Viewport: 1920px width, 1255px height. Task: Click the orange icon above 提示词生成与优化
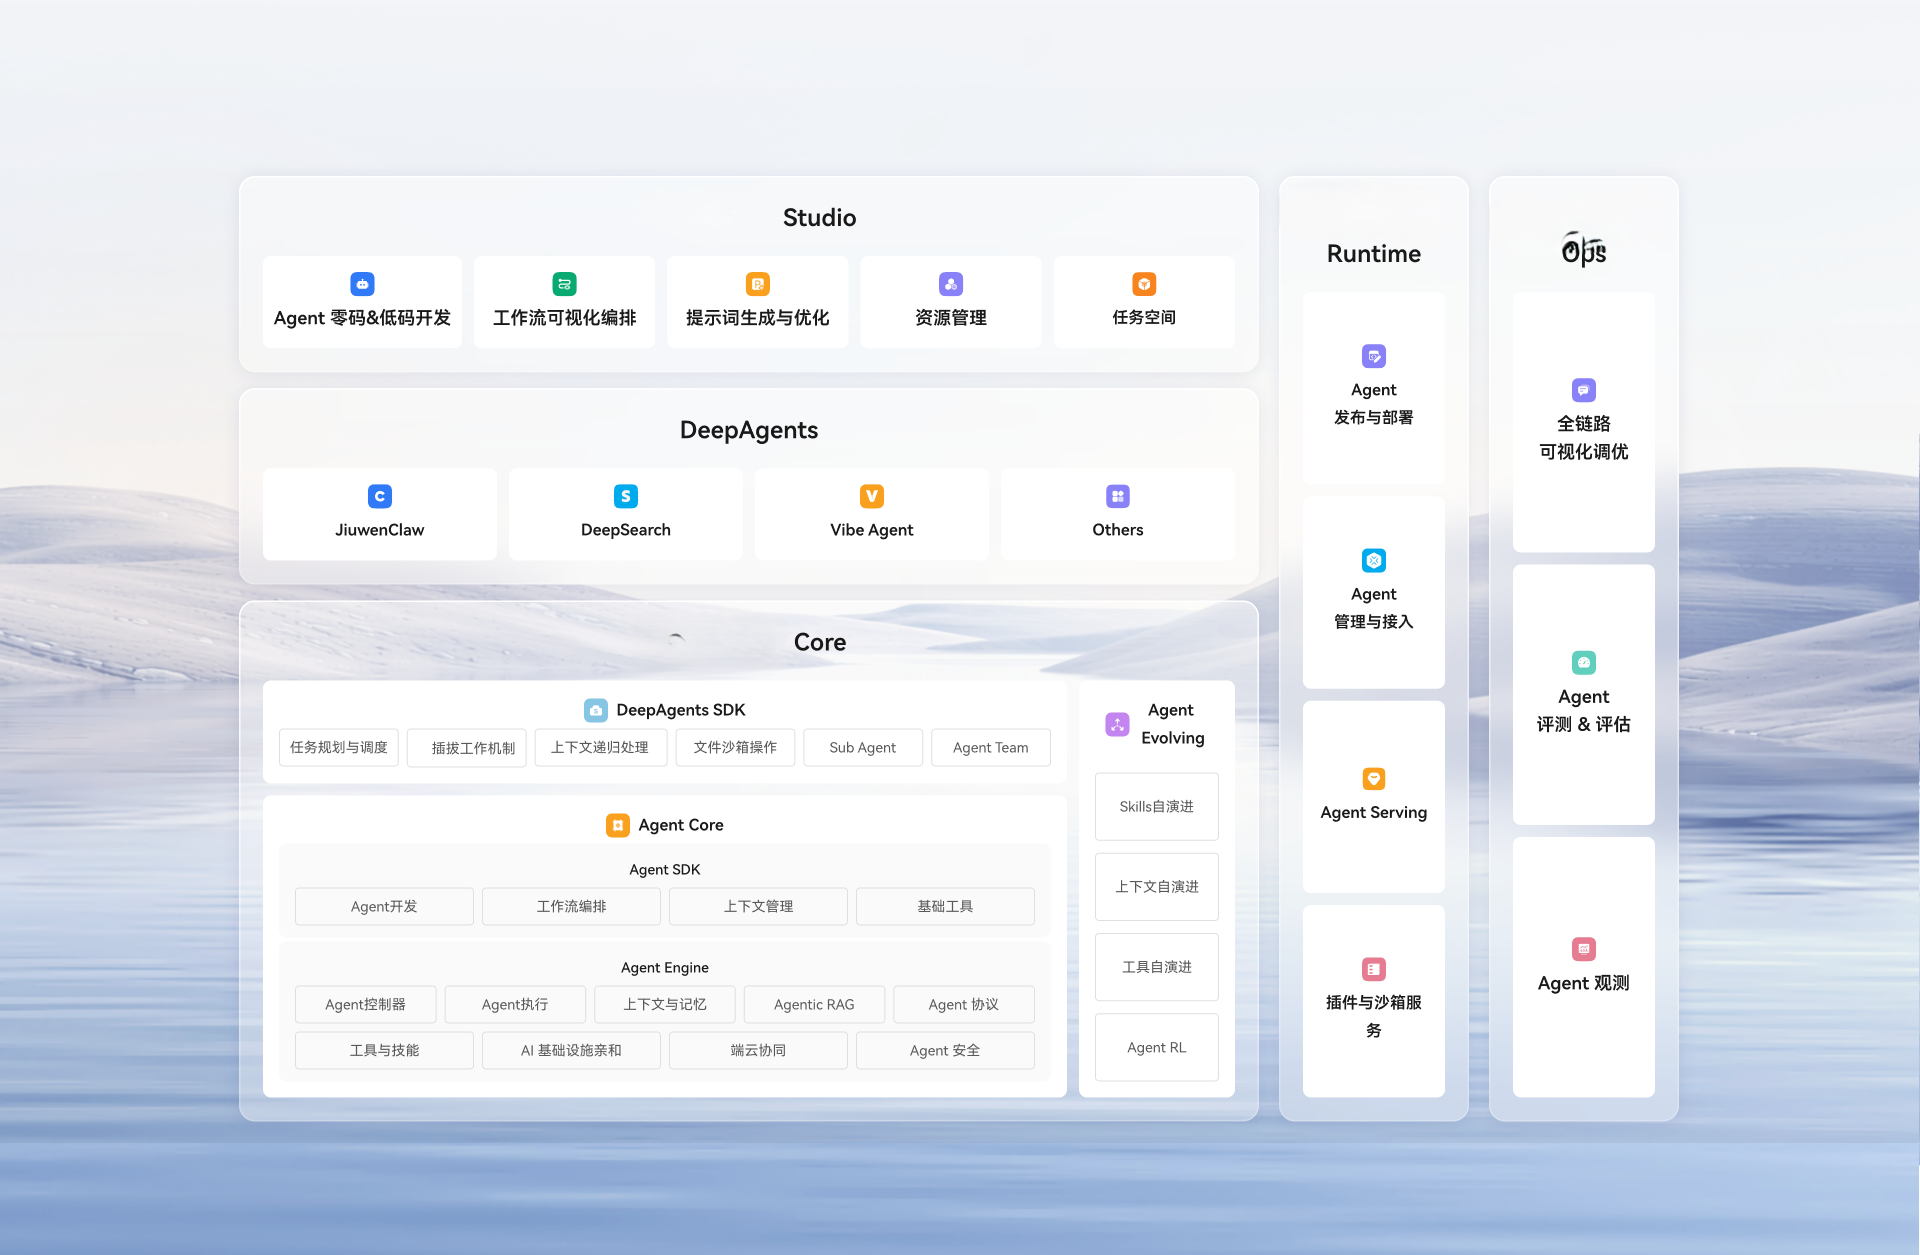click(x=758, y=284)
